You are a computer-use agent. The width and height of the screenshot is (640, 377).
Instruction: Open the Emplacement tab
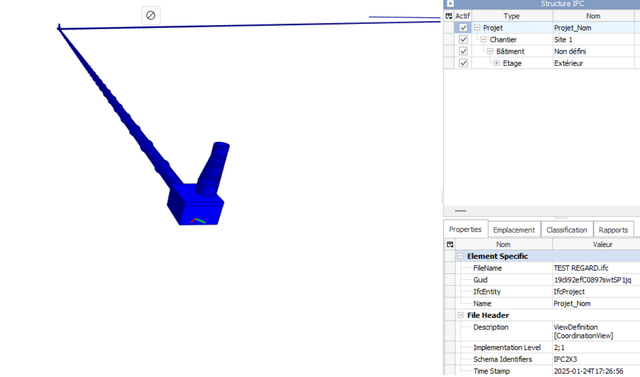[514, 230]
